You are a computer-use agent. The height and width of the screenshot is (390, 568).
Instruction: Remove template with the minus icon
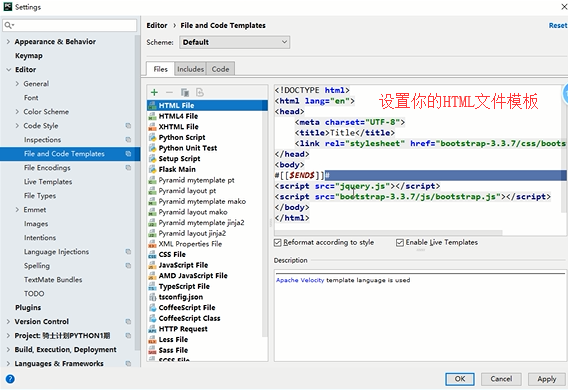point(169,92)
